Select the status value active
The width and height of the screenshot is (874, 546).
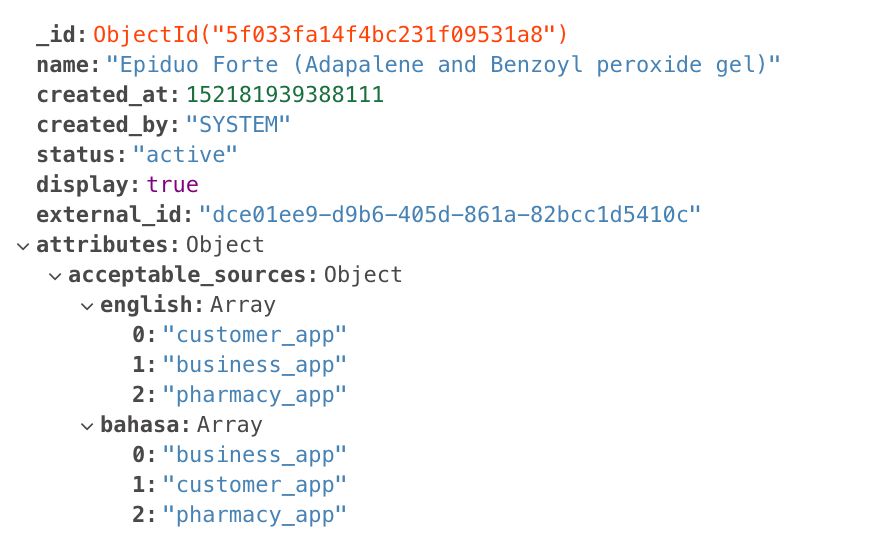pyautogui.click(x=185, y=155)
